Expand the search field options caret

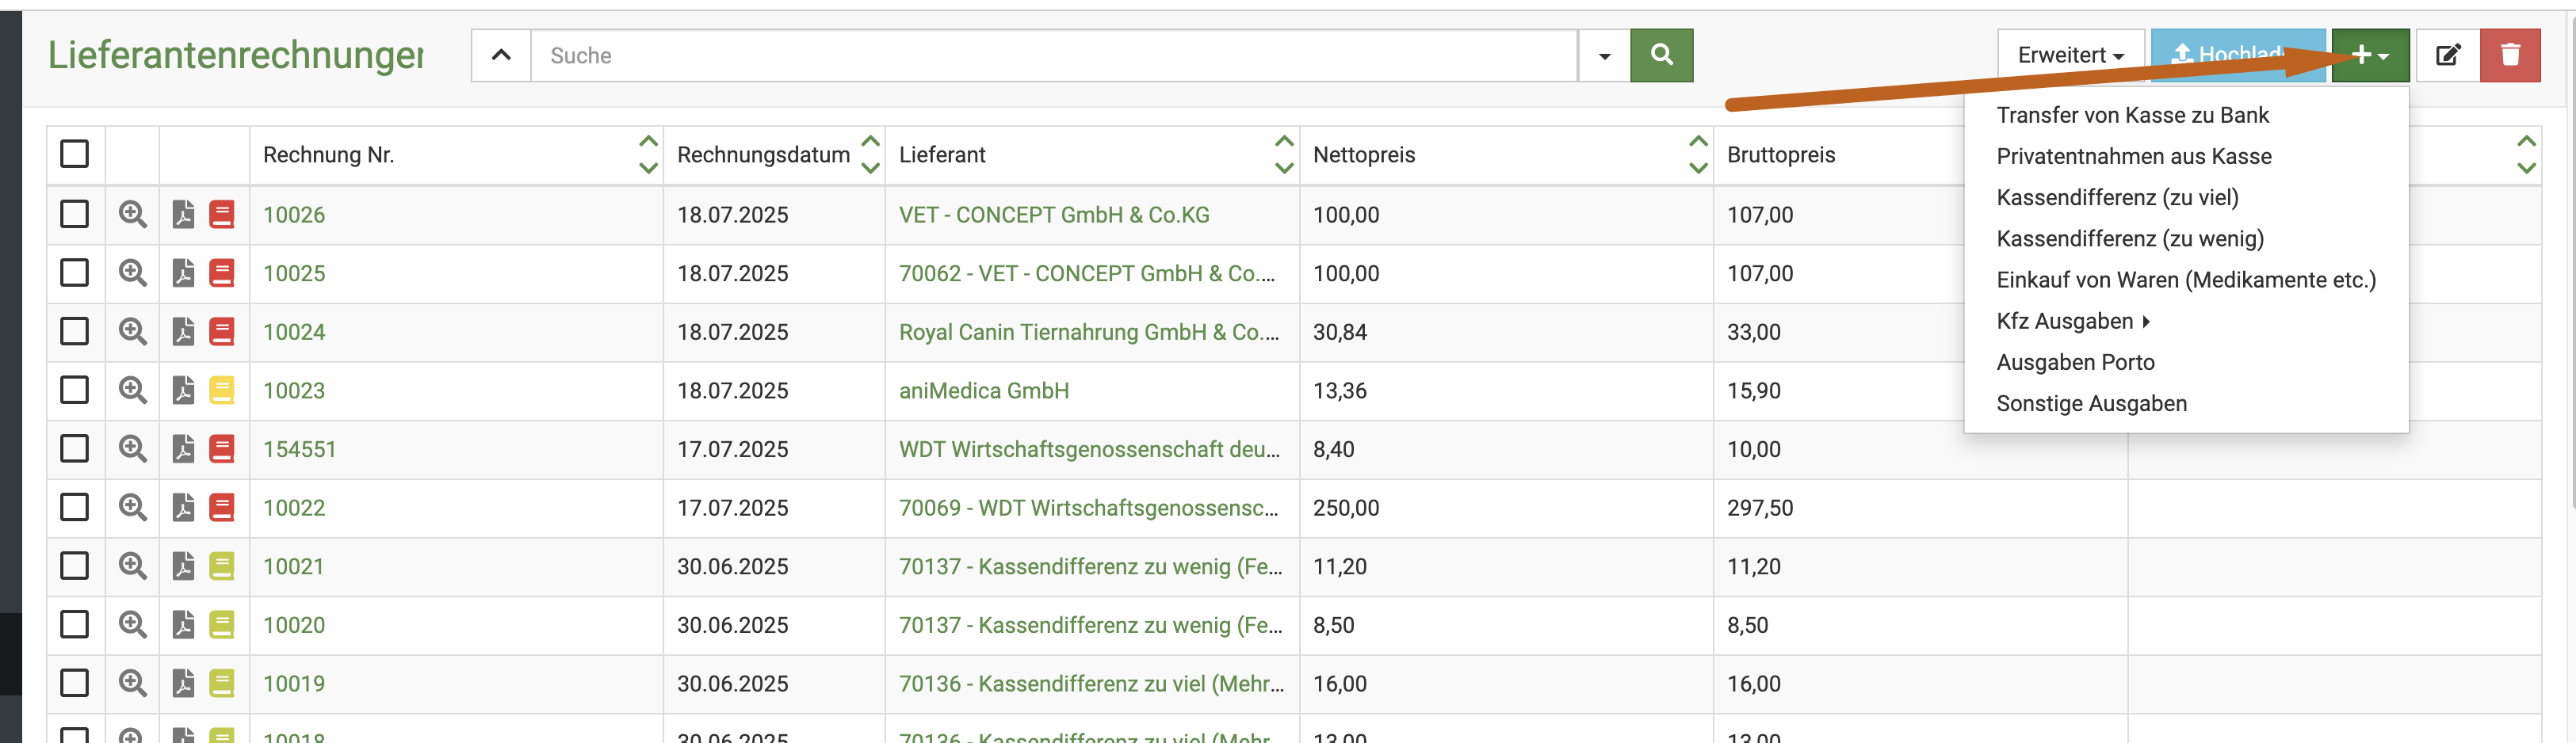click(1604, 55)
